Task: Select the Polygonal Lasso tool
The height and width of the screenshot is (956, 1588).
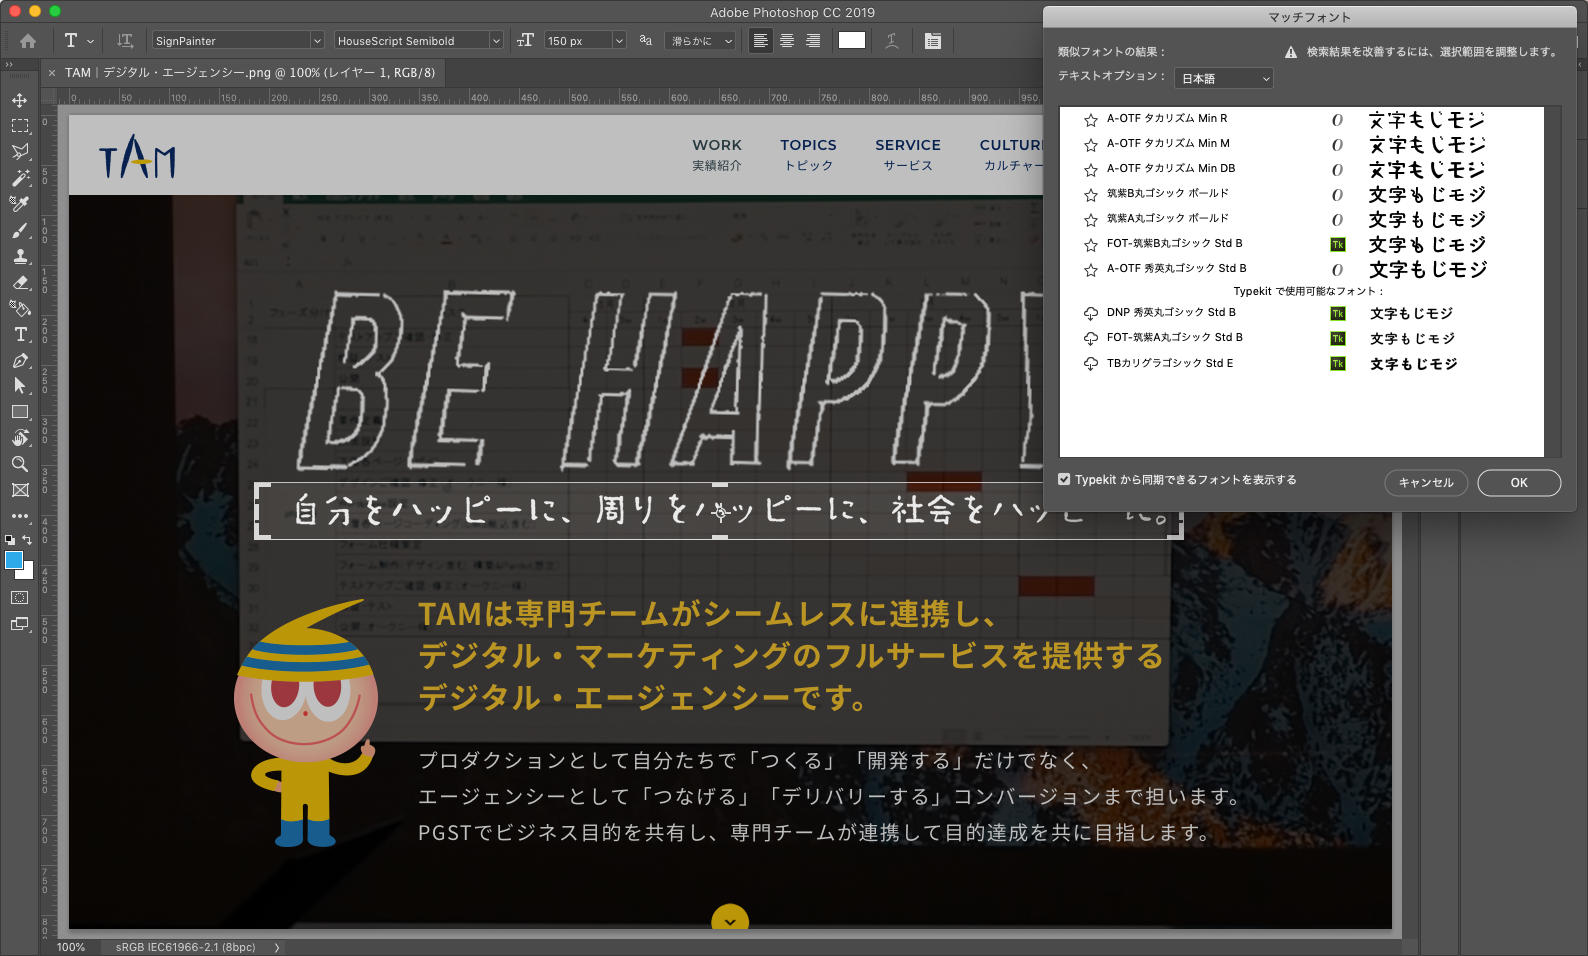Action: (x=20, y=152)
